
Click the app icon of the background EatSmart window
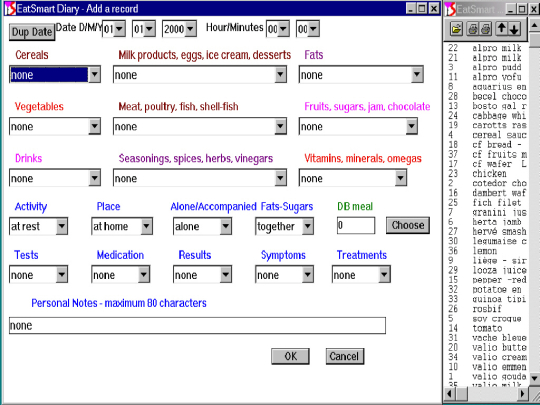coord(450,9)
